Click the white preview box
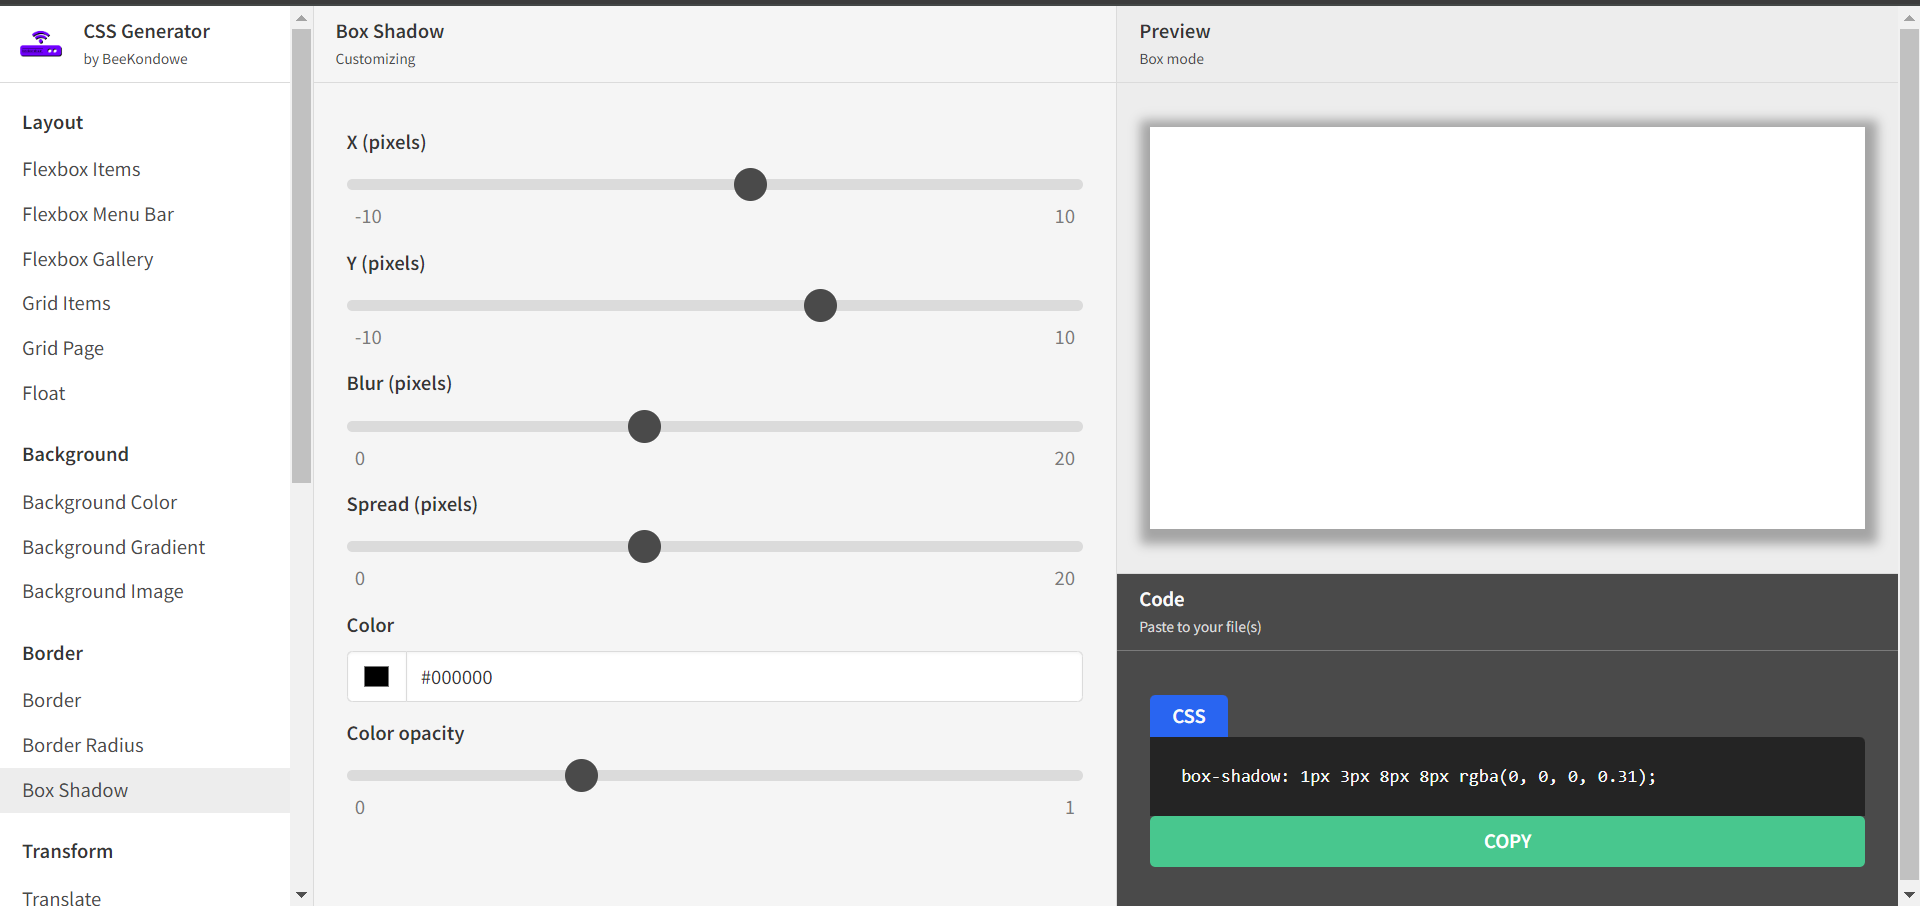The width and height of the screenshot is (1920, 906). click(x=1506, y=327)
